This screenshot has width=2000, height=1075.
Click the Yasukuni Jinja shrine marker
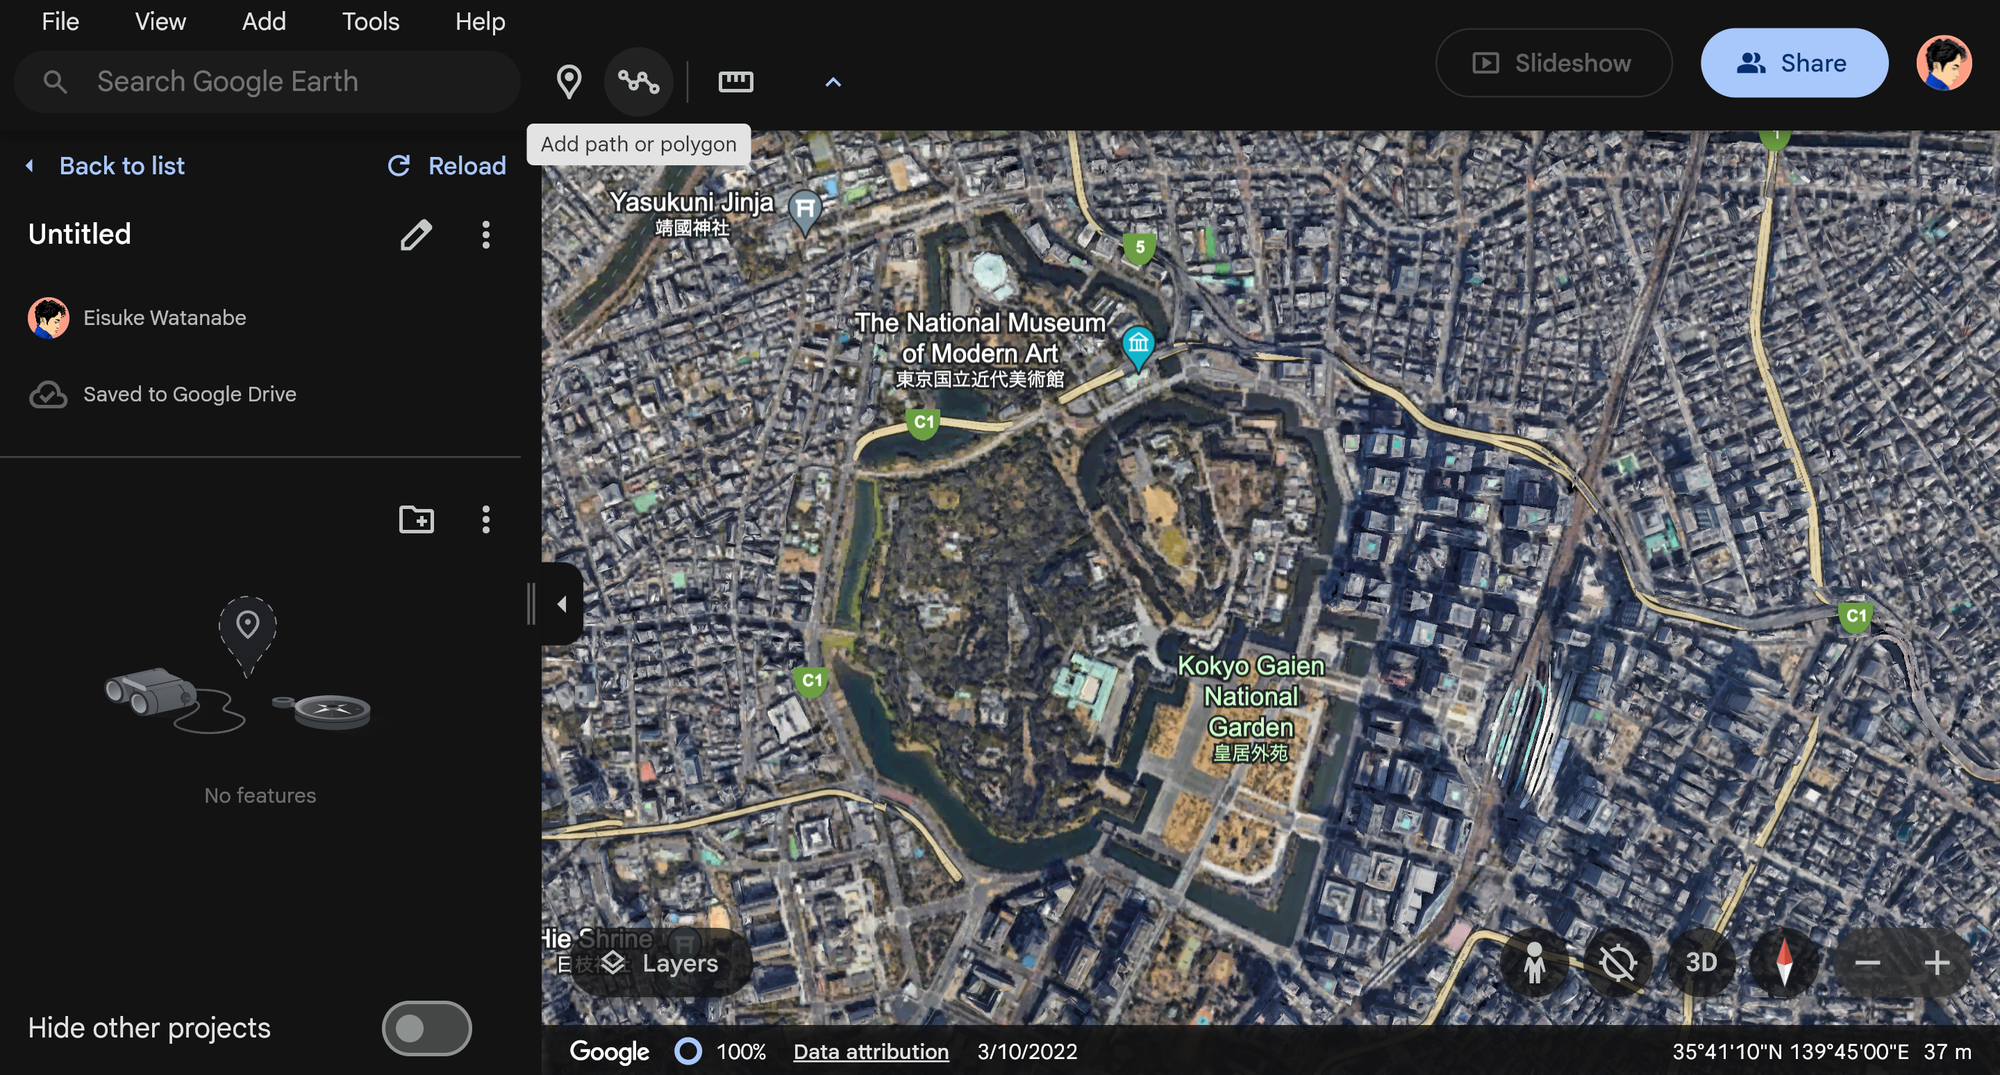coord(805,211)
